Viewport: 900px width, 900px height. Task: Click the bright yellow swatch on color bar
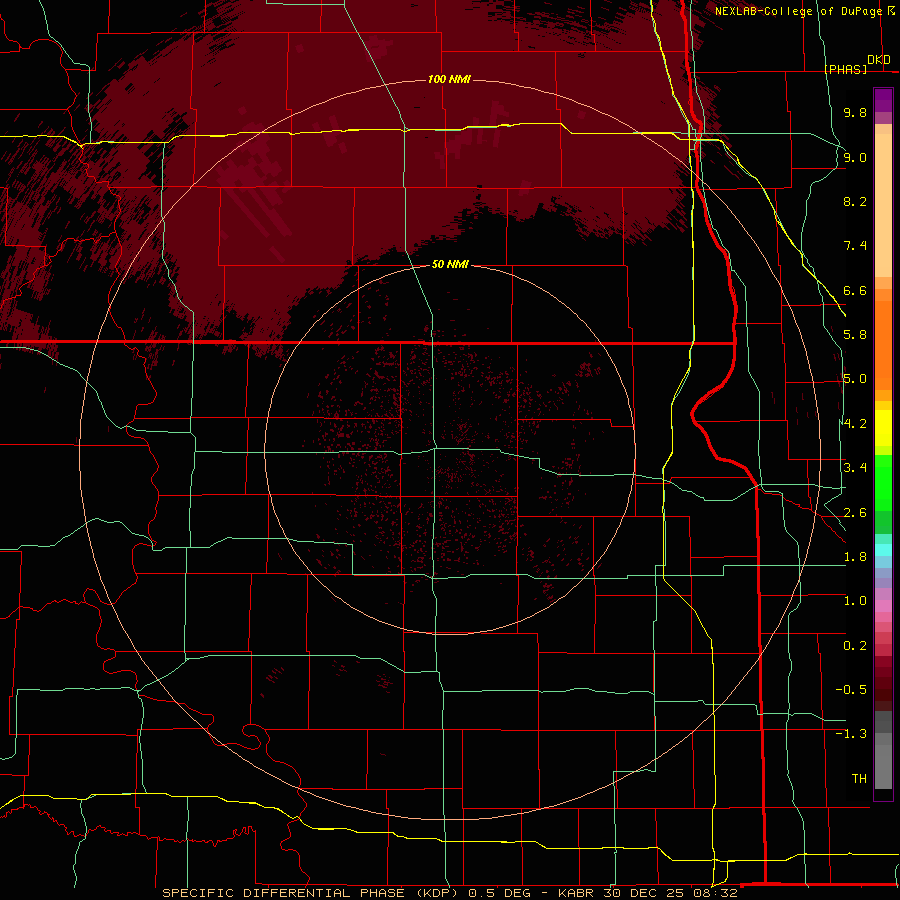(x=883, y=428)
